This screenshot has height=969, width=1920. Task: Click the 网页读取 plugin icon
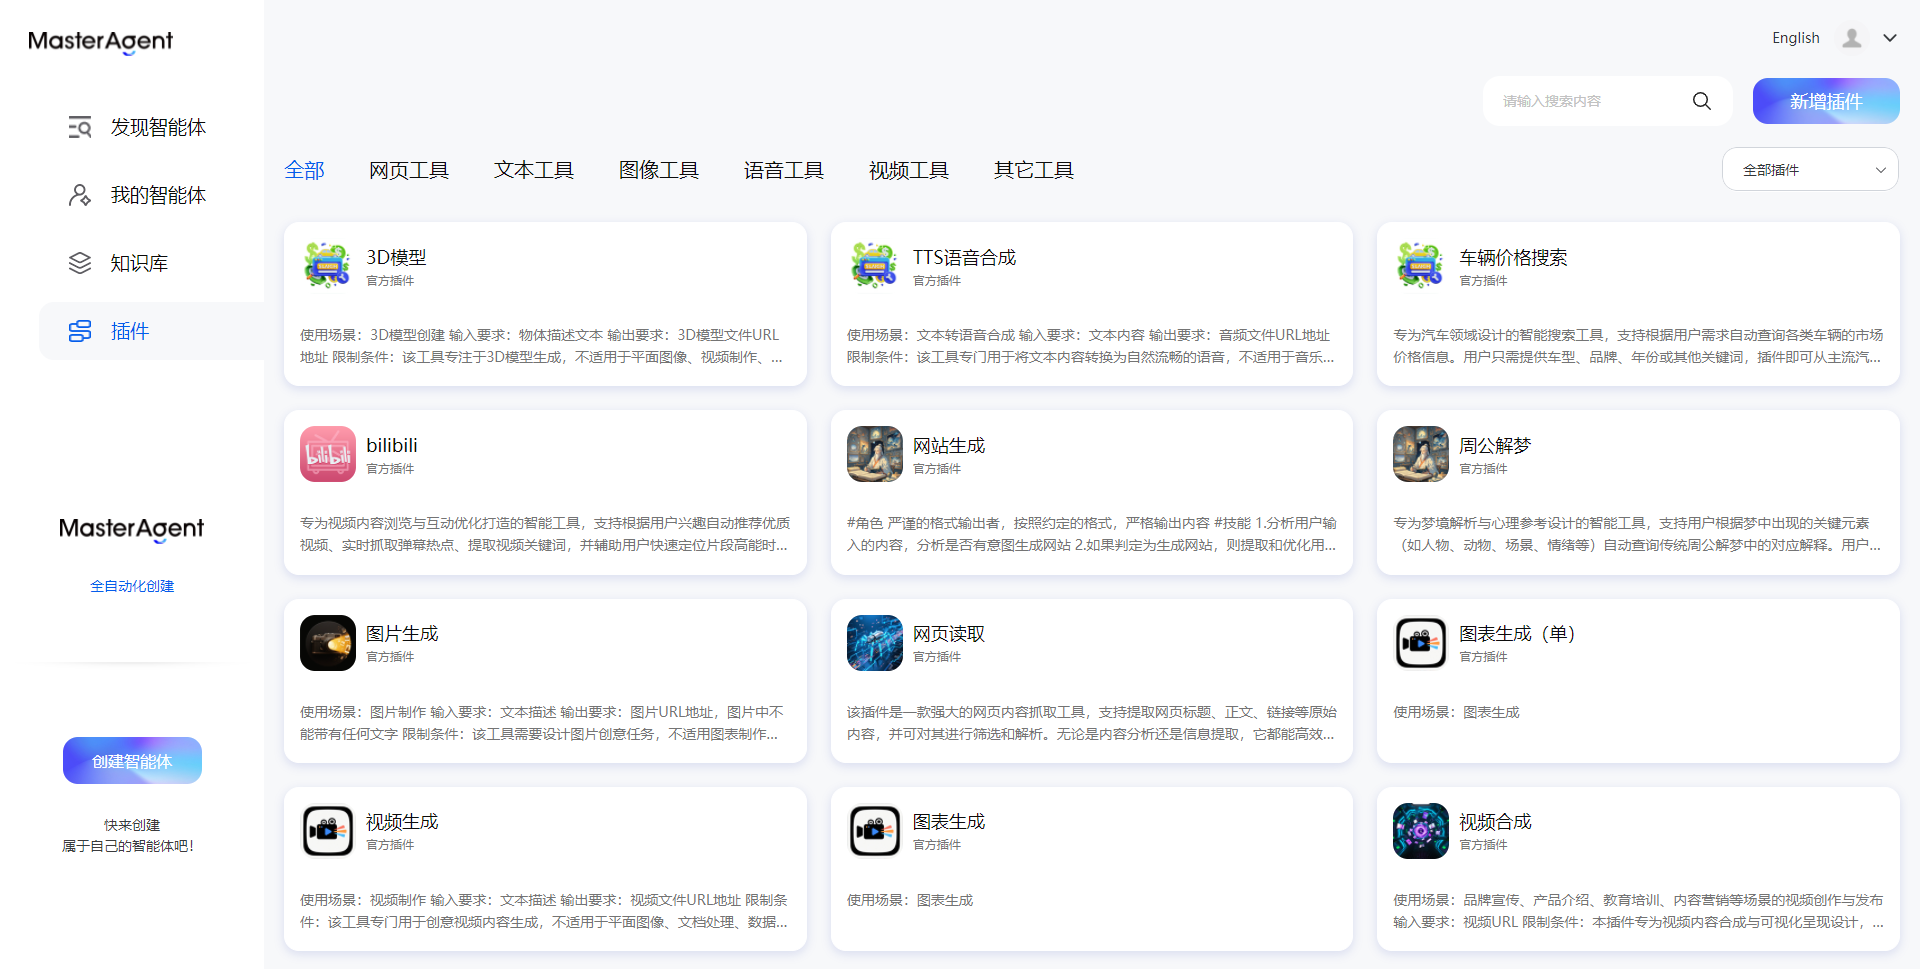tap(875, 643)
